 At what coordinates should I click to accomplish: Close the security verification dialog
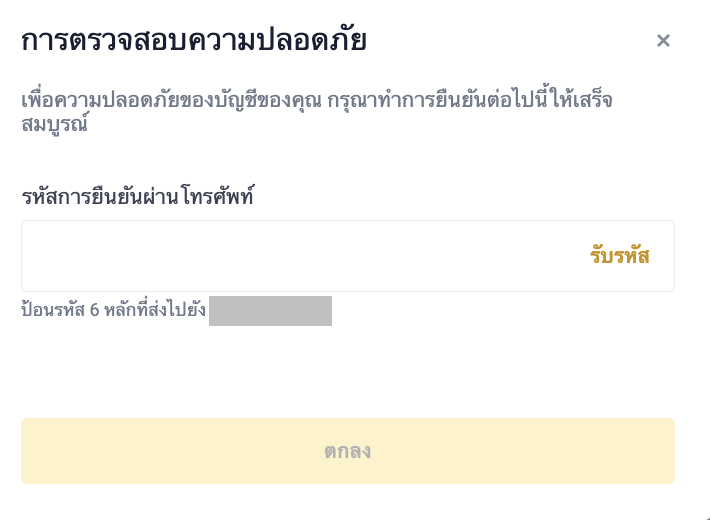pos(663,41)
